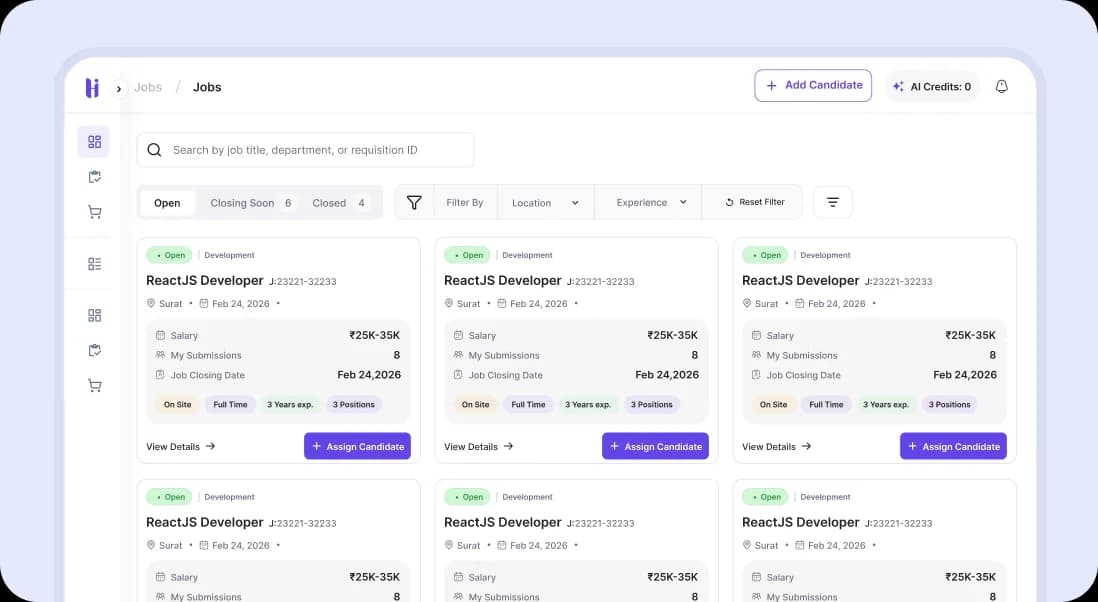Screen dimensions: 1098x602
Task: Expand the sidebar with the chevron arrow
Action: [119, 89]
